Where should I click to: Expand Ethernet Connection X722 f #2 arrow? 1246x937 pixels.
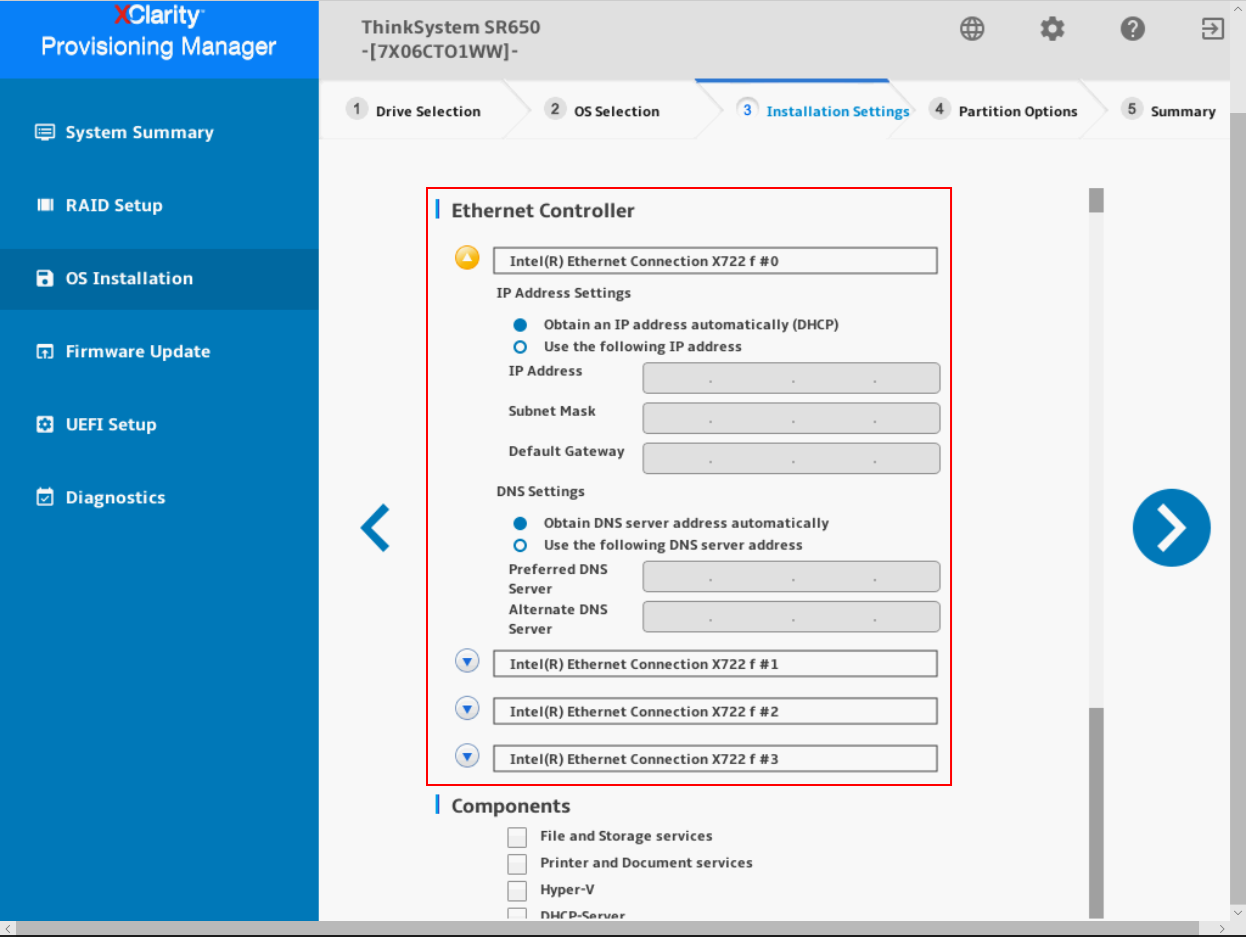point(467,708)
